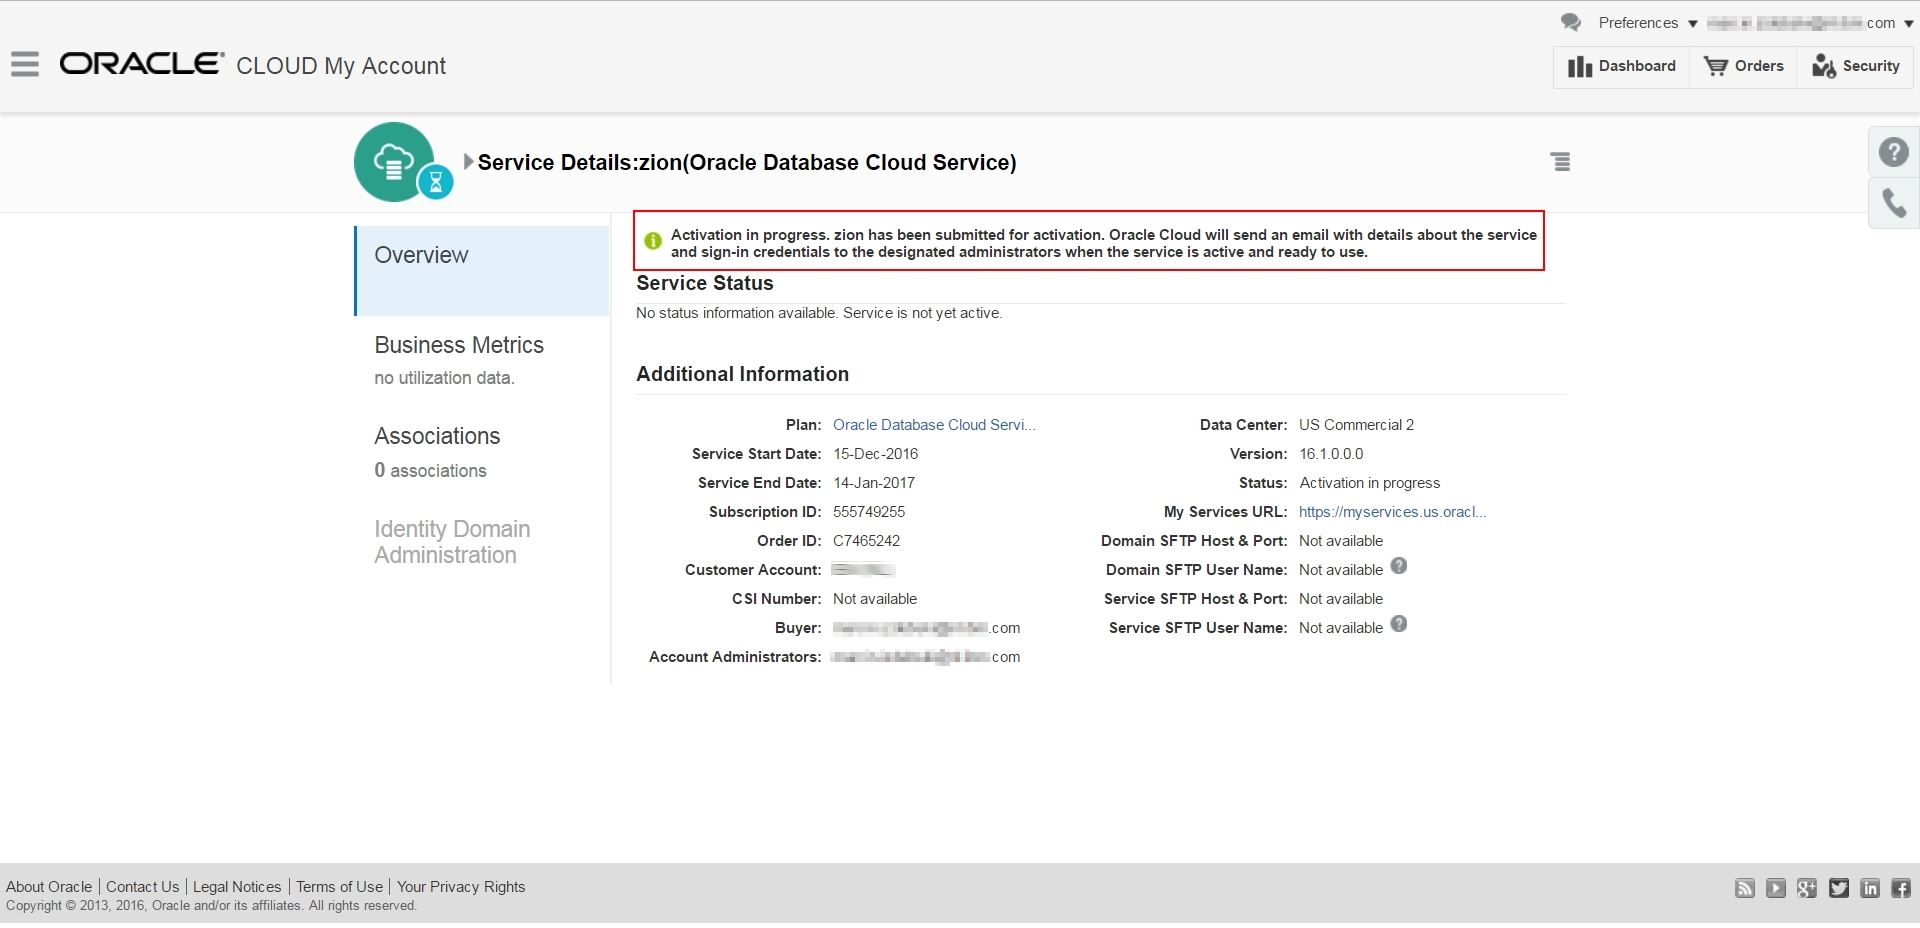Open the Security page
The height and width of the screenshot is (928, 1920).
1856,66
